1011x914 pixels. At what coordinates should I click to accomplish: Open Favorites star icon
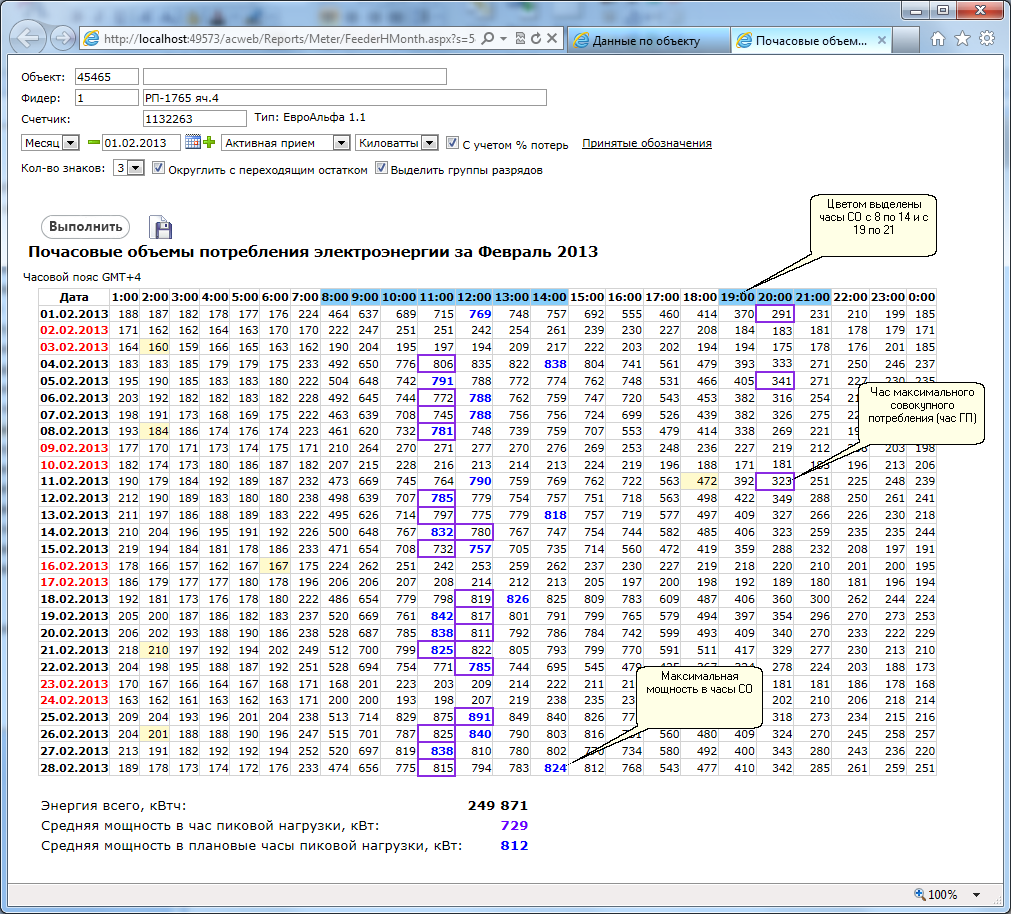tap(963, 39)
